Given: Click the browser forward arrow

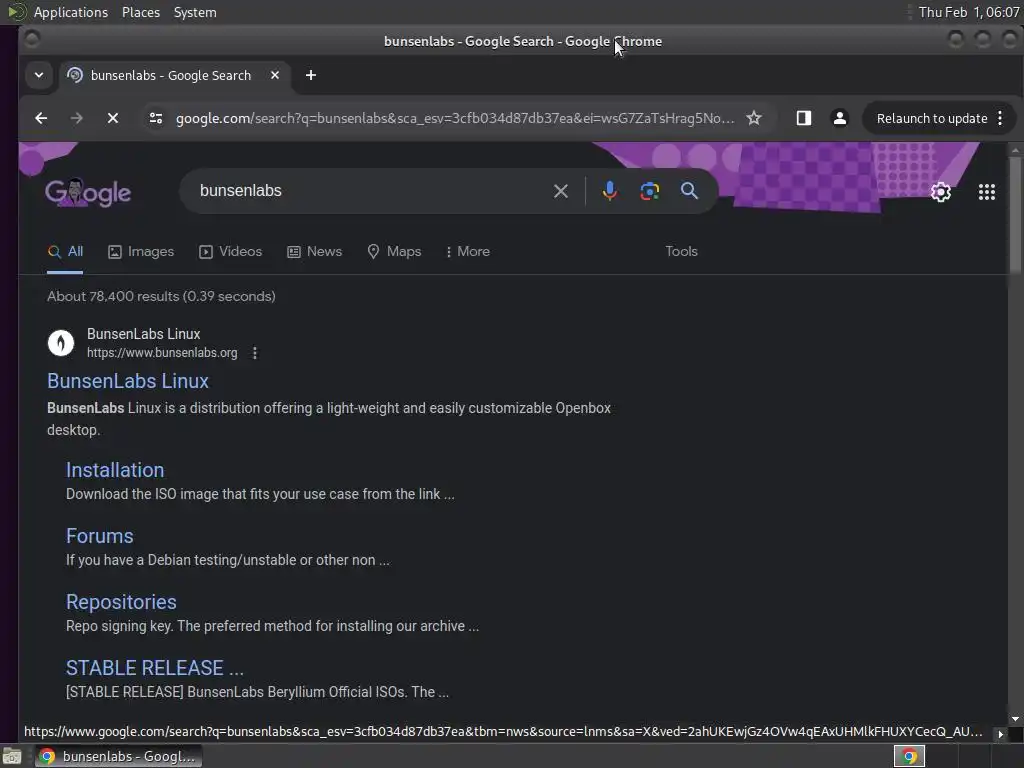Looking at the screenshot, I should click(76, 118).
